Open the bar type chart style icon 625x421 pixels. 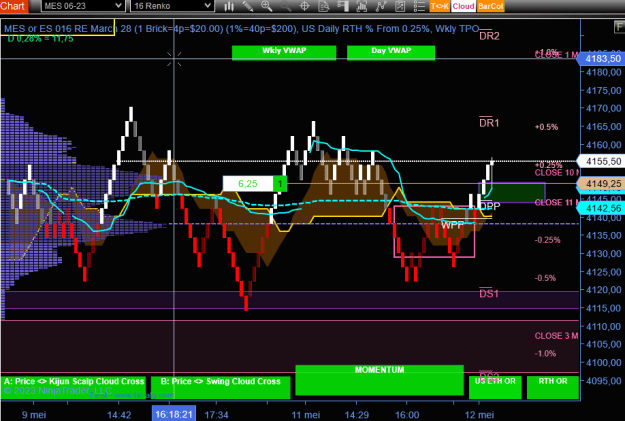[x=229, y=6]
